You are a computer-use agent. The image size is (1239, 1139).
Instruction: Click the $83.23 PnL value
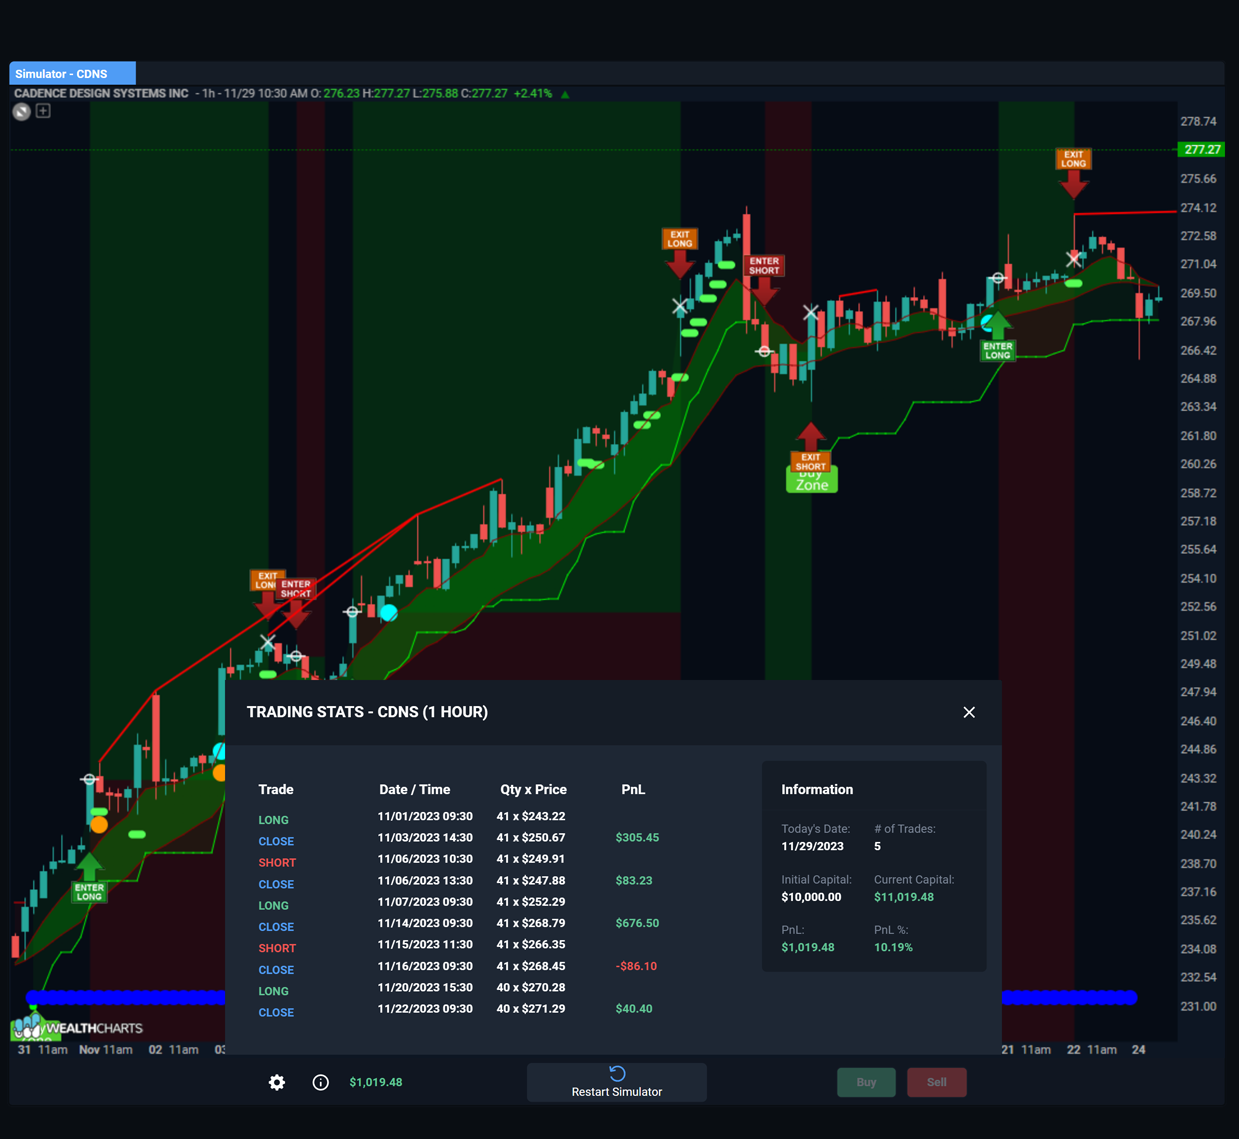tap(634, 881)
